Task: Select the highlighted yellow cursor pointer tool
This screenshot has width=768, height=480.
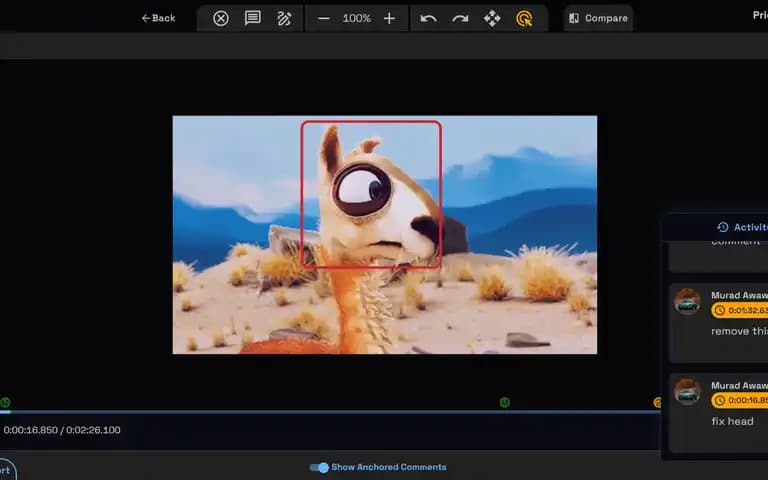Action: pos(524,19)
